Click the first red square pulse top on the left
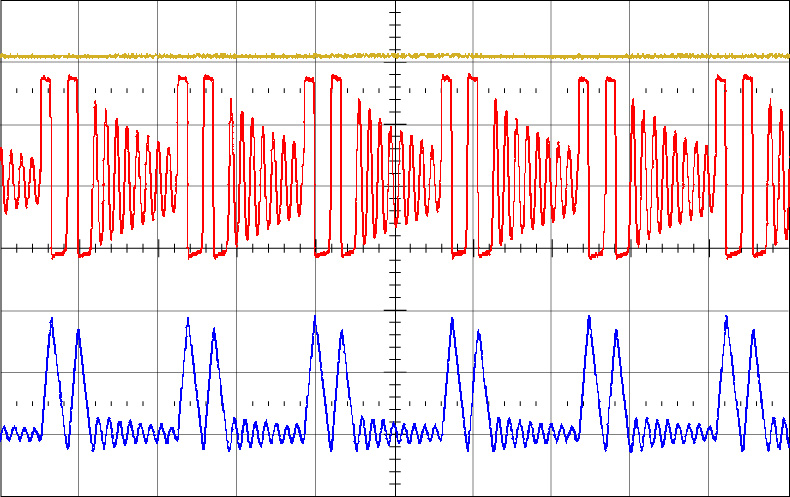Screen dimensions: 790x497 44,78
